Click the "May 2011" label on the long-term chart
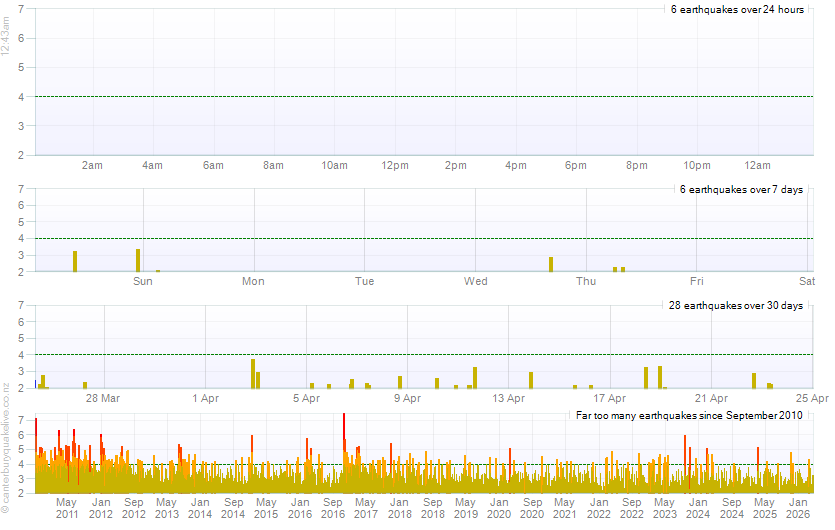 67,507
